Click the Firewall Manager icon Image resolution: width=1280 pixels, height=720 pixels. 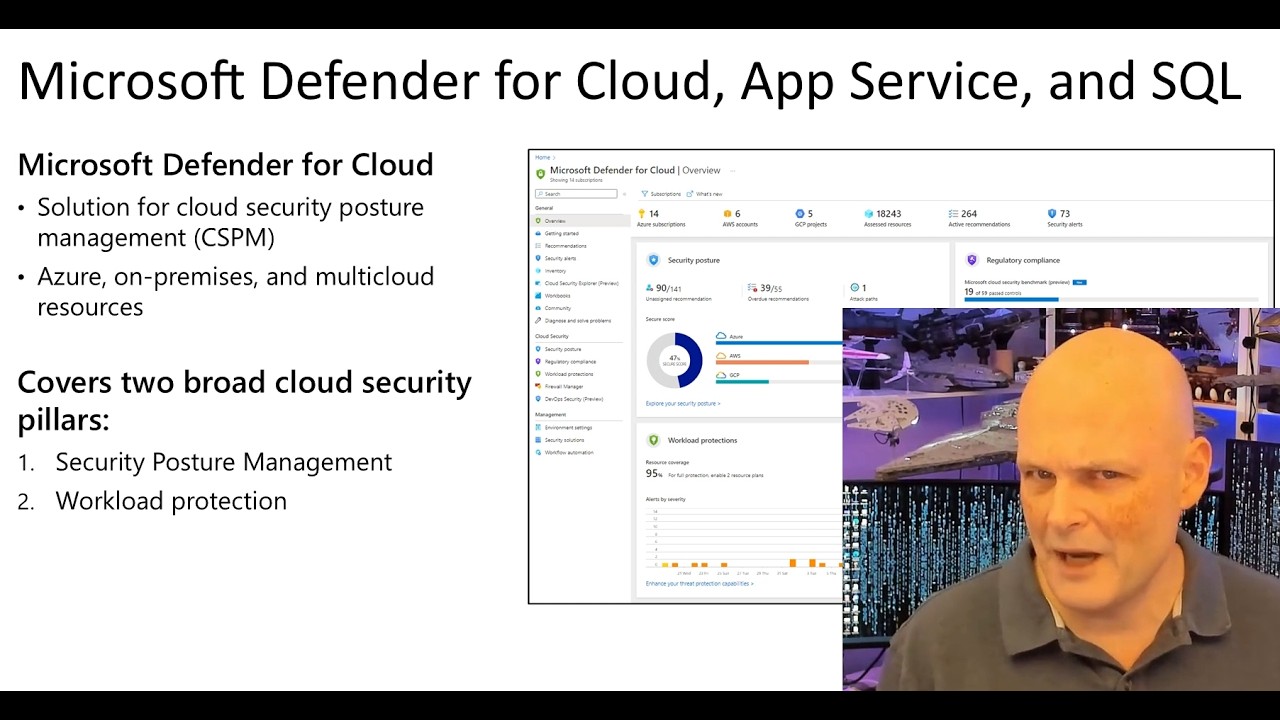(538, 386)
